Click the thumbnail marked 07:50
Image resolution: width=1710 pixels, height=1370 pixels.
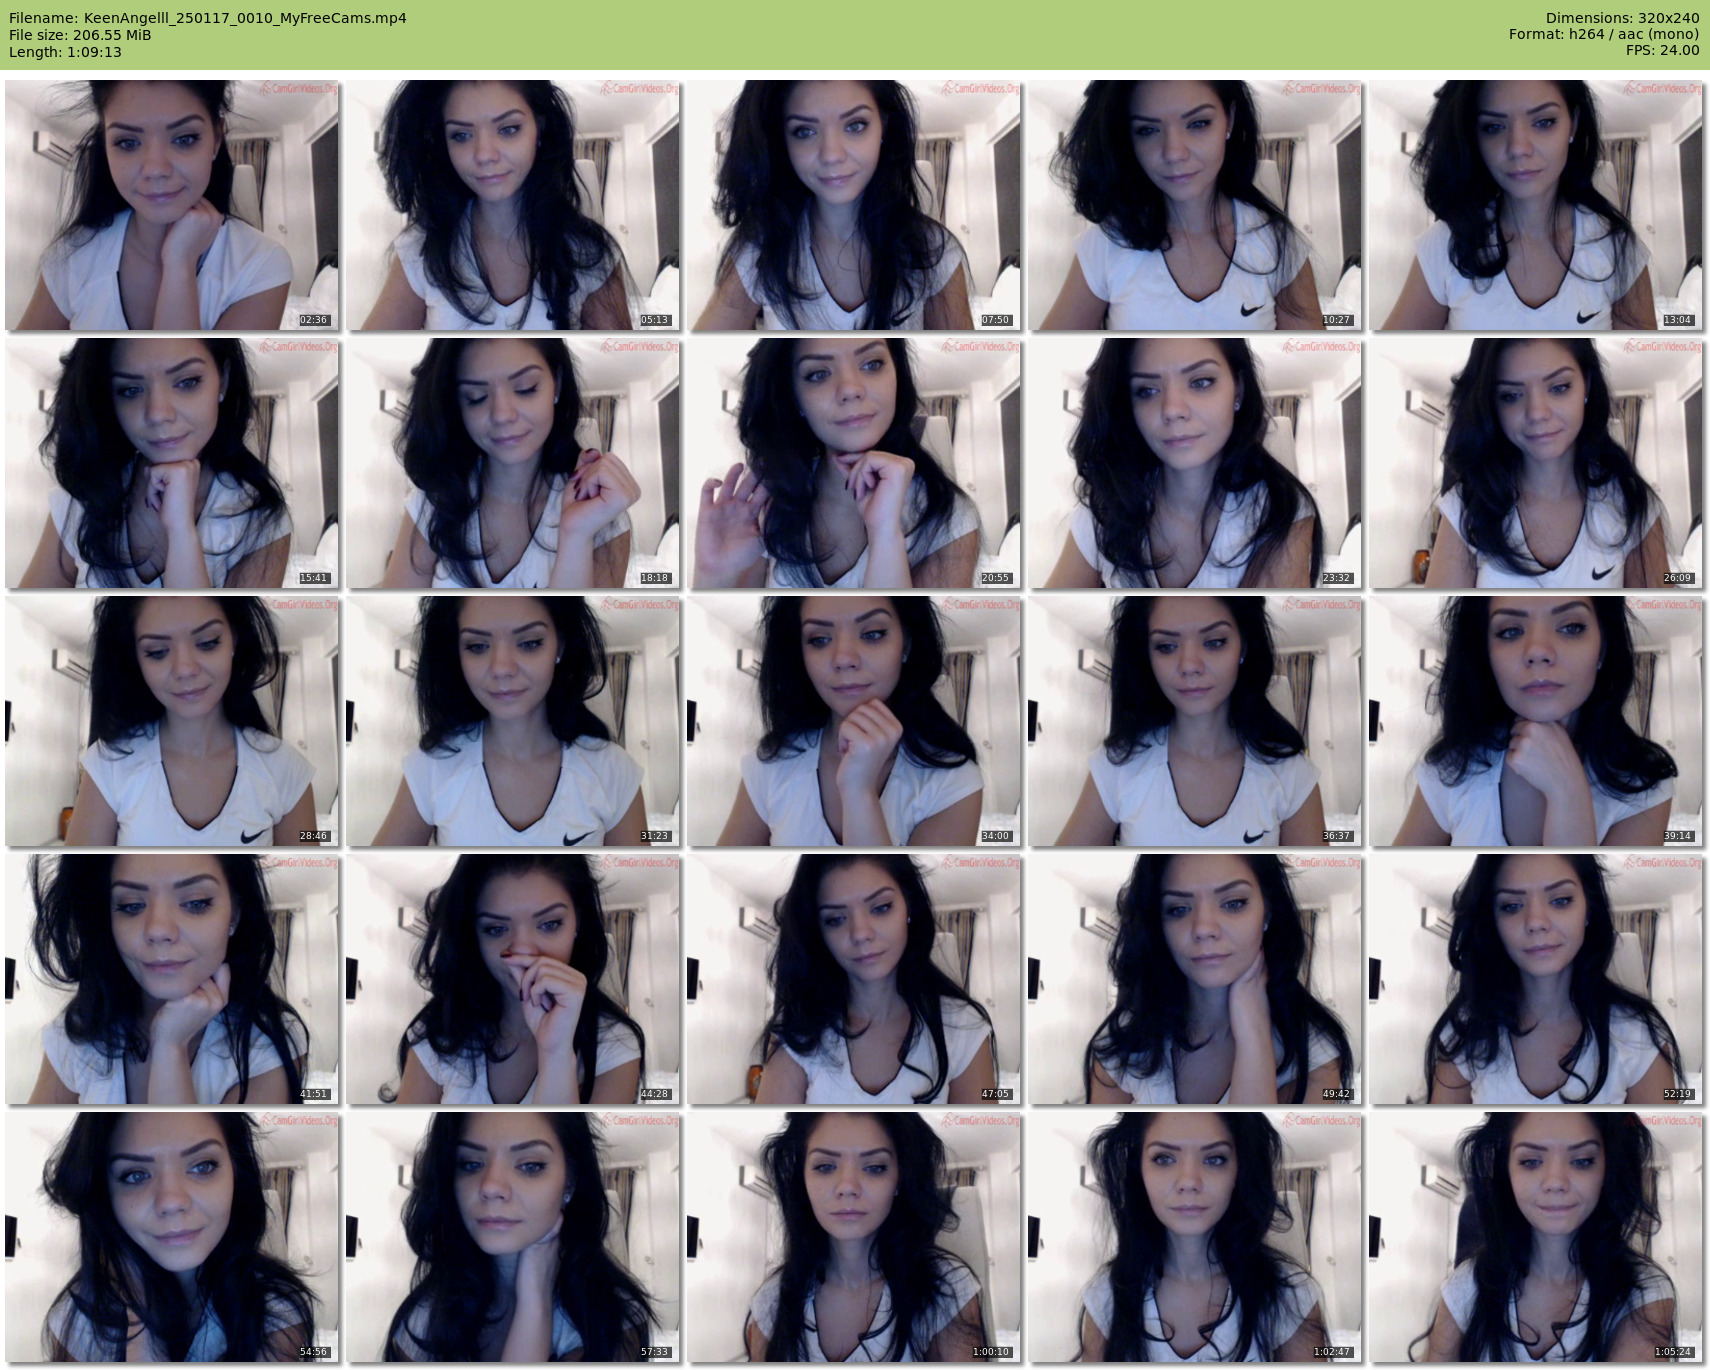tap(854, 205)
